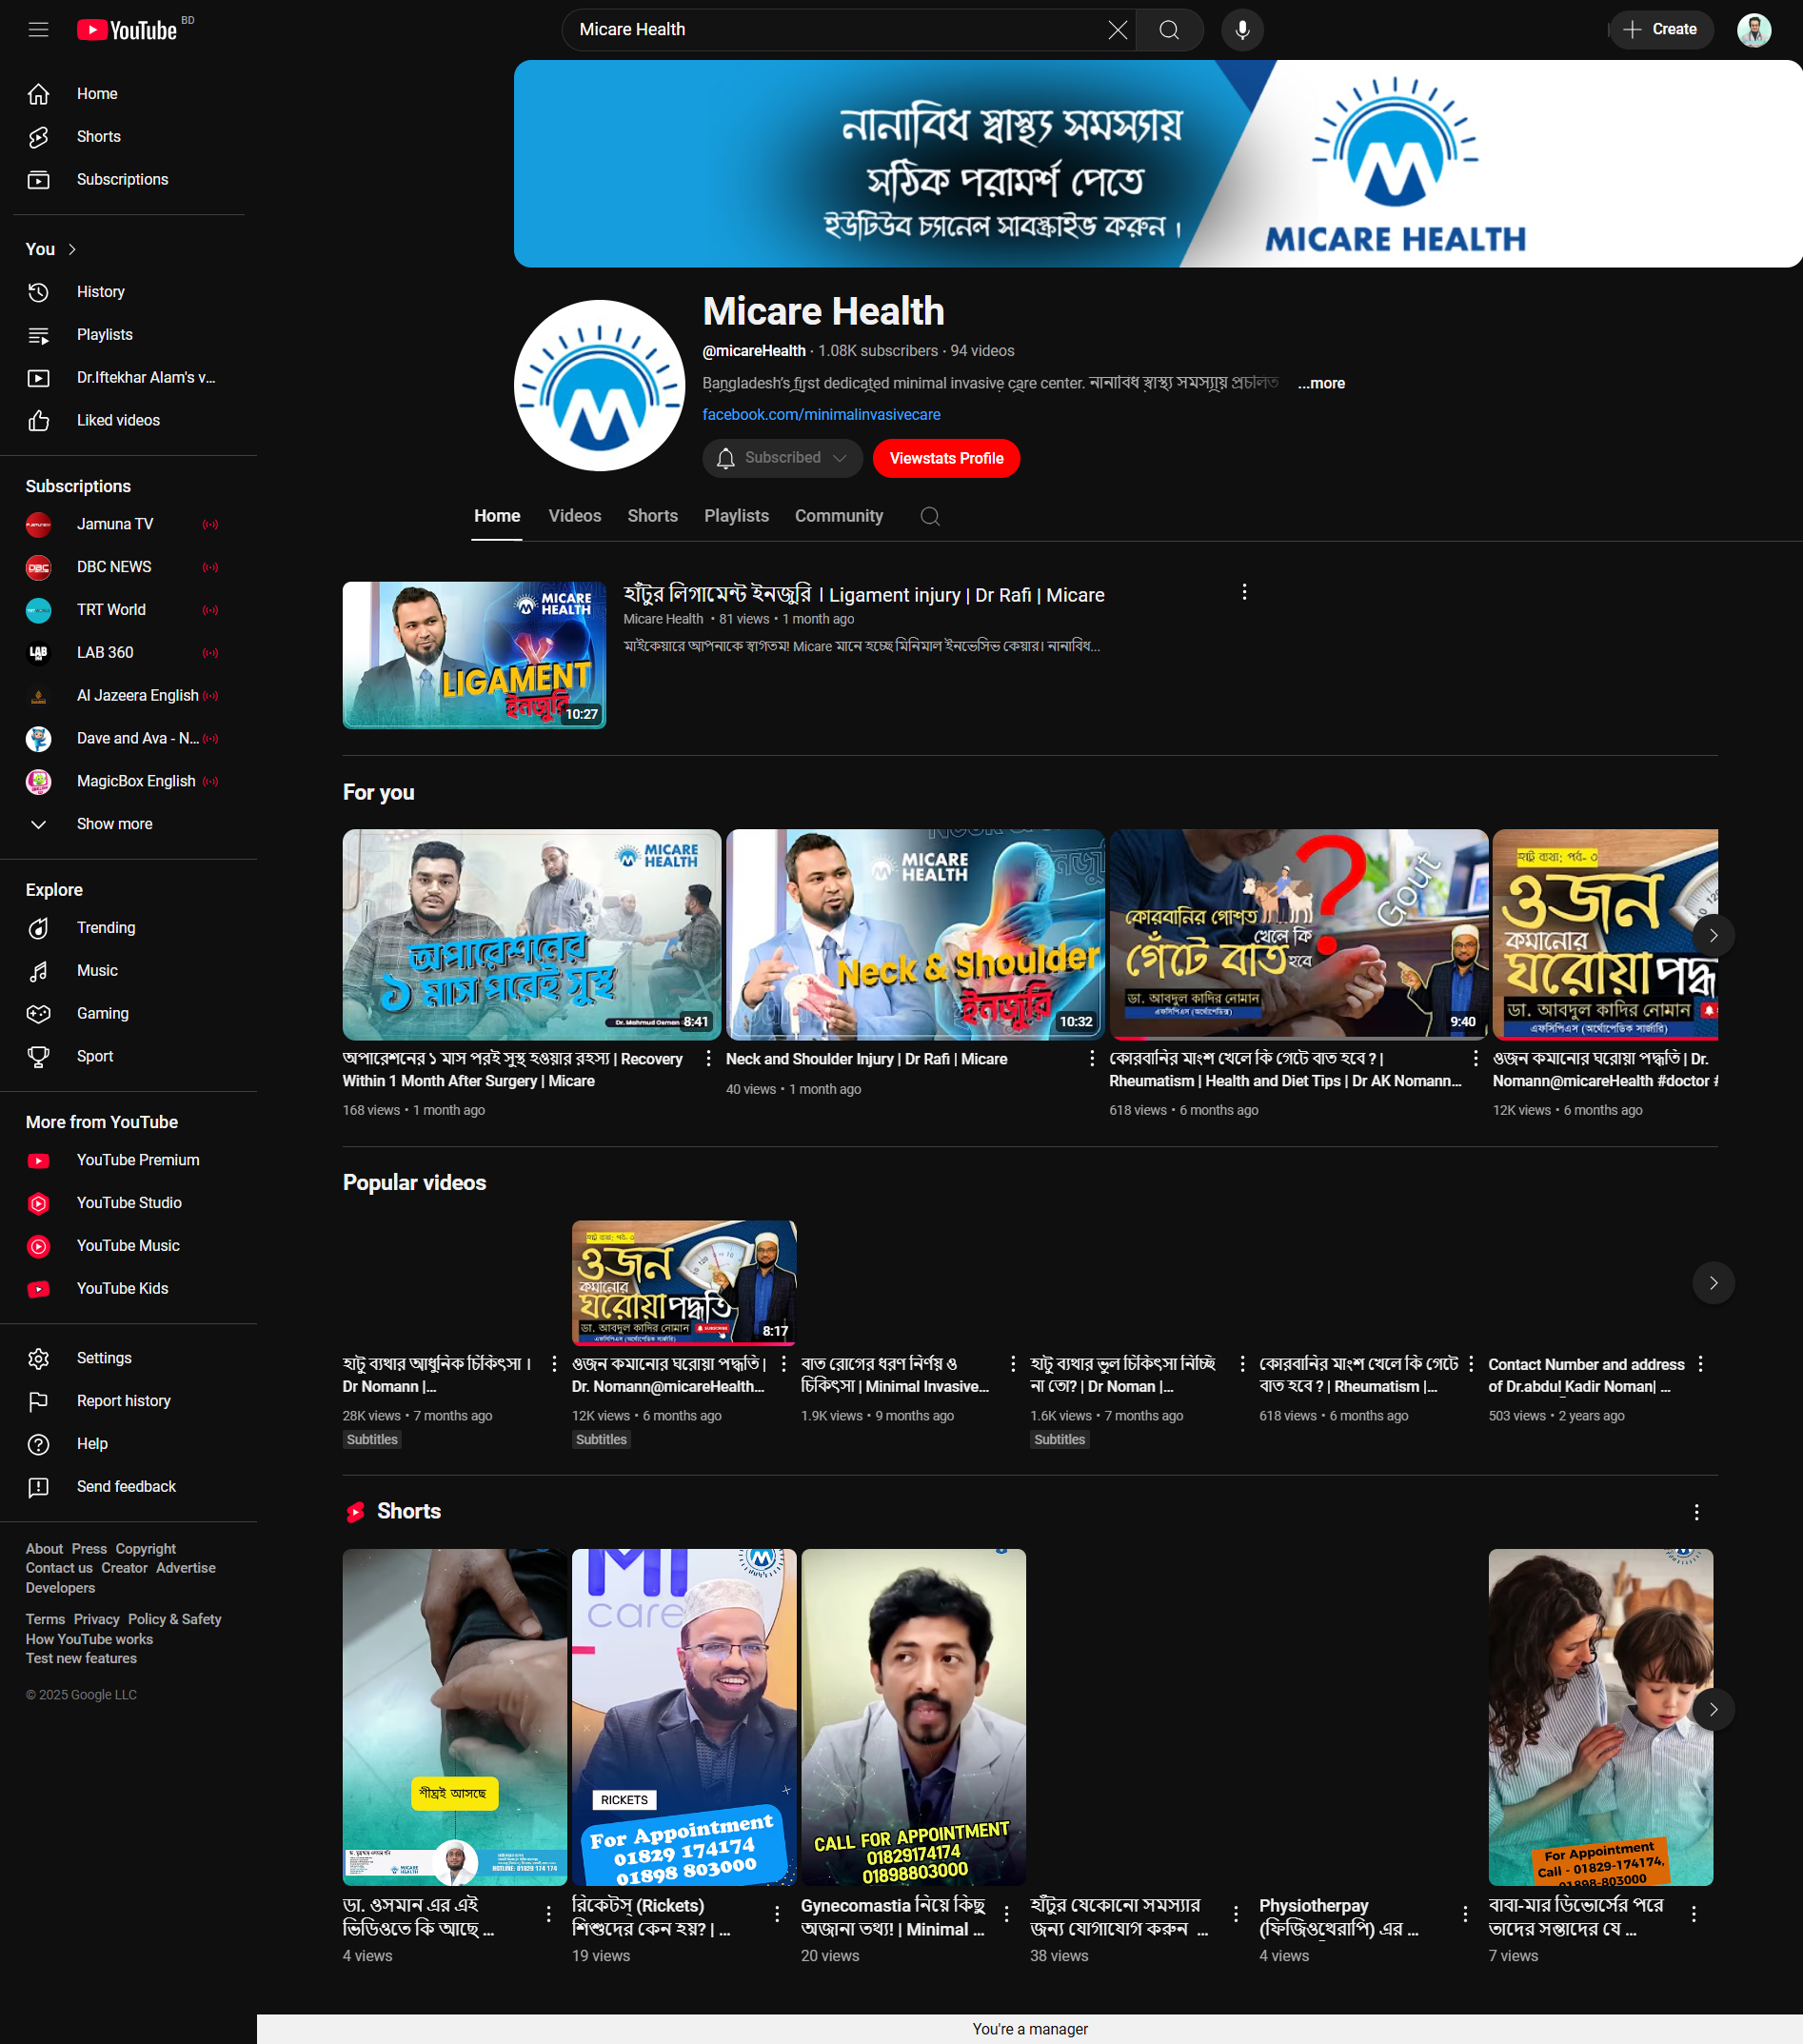
Task: Open Playlists in the sidebar
Action: (128, 335)
